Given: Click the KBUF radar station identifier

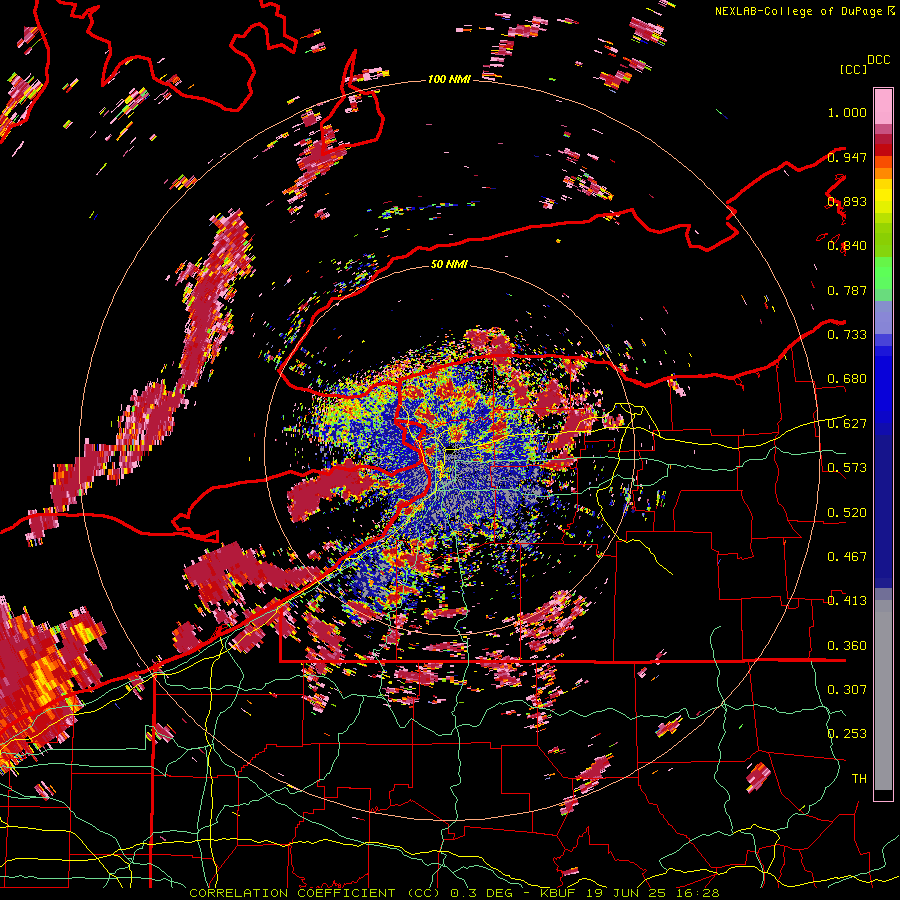Looking at the screenshot, I should 557,893.
